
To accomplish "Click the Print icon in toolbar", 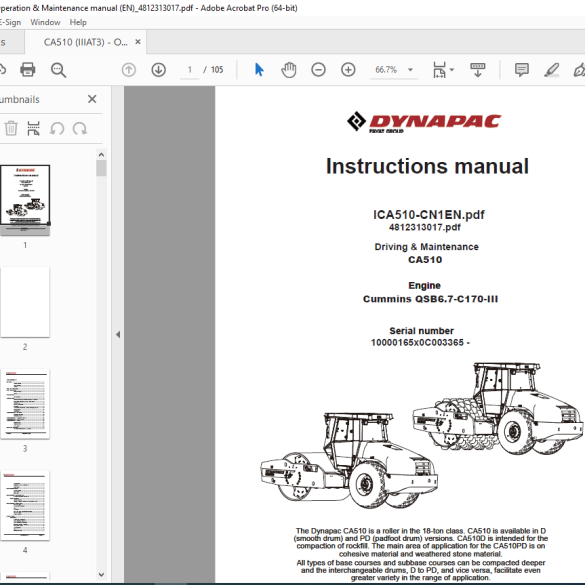I will pyautogui.click(x=28, y=70).
